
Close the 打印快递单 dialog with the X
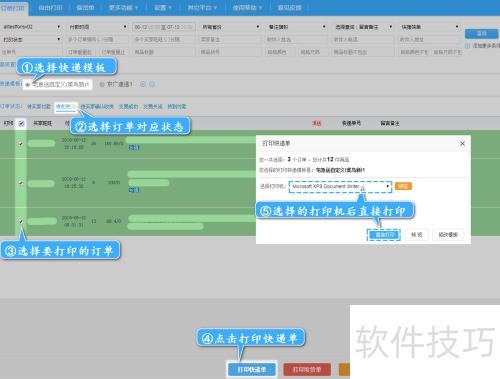point(462,144)
